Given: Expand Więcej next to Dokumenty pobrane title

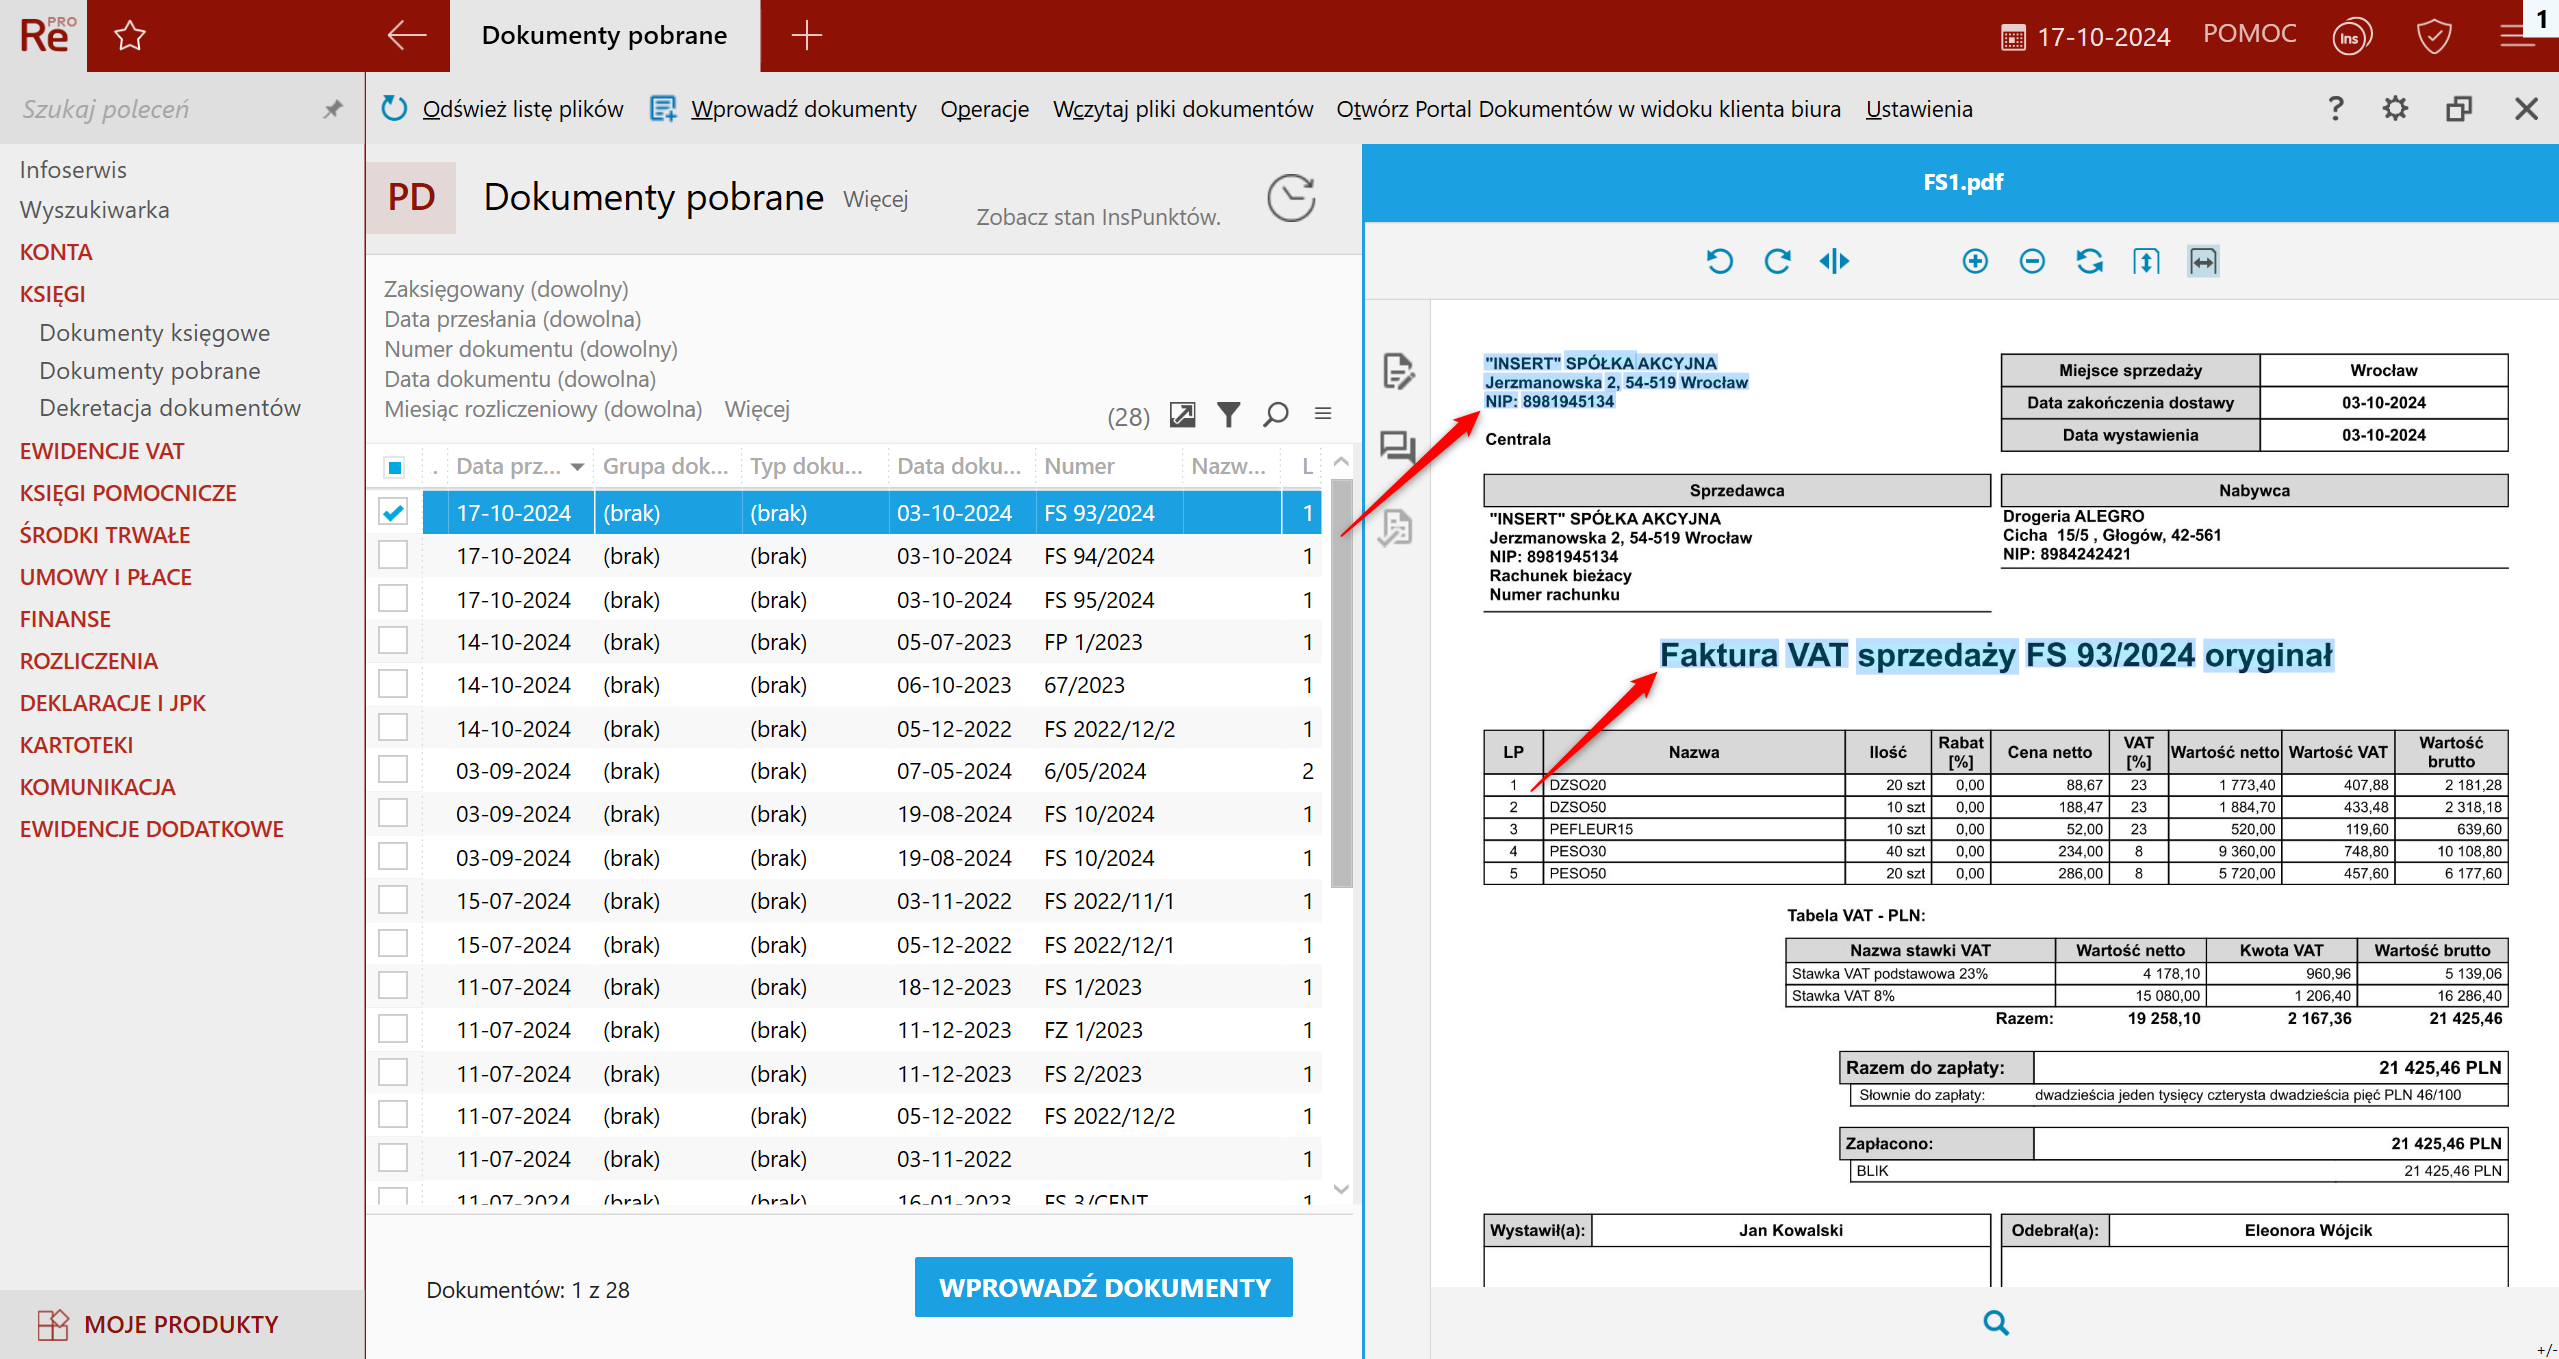Looking at the screenshot, I should point(875,199).
